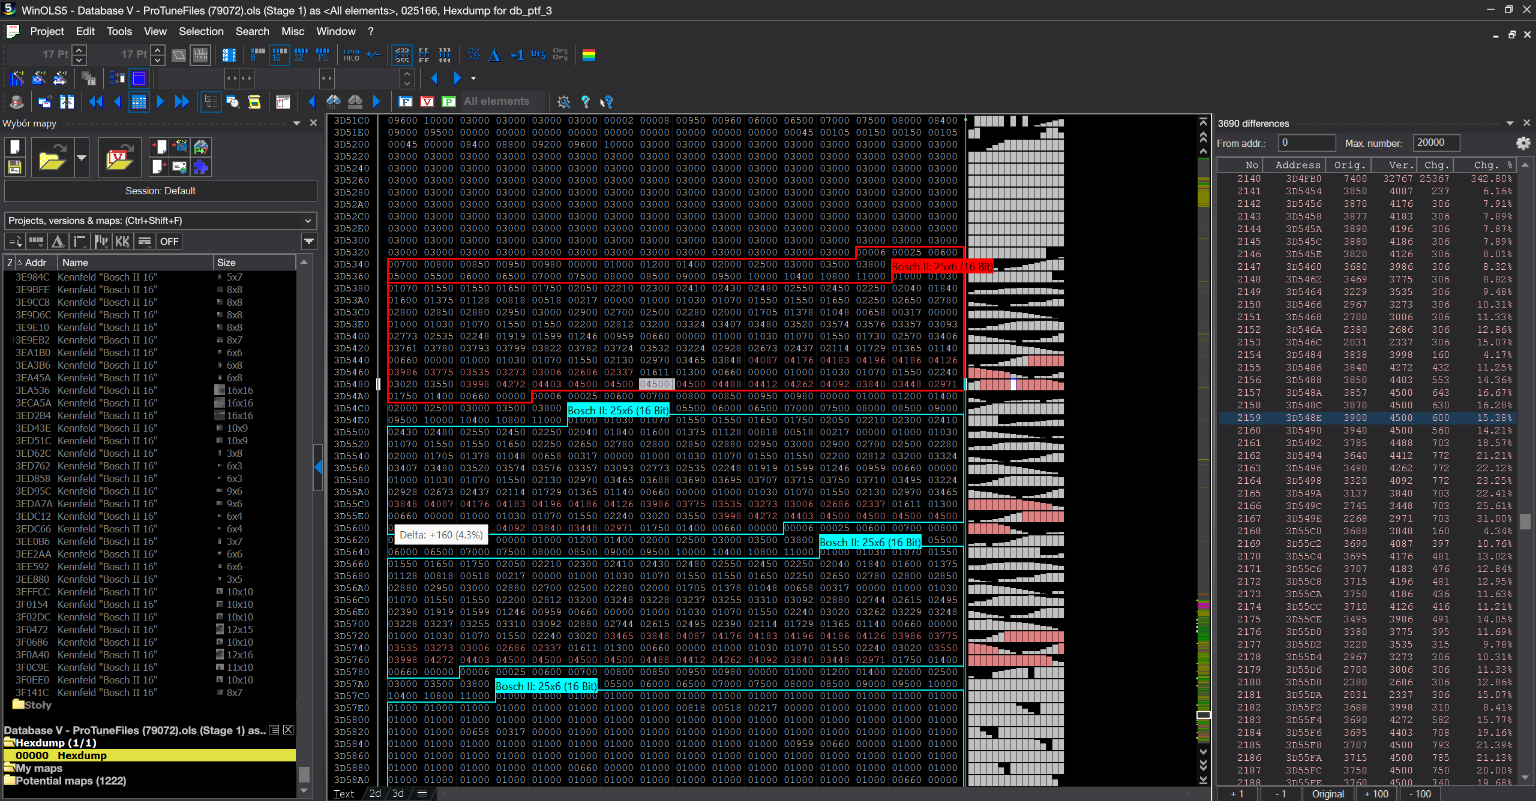Click the rainbow color palette icon
Image resolution: width=1536 pixels, height=801 pixels.
(x=589, y=55)
